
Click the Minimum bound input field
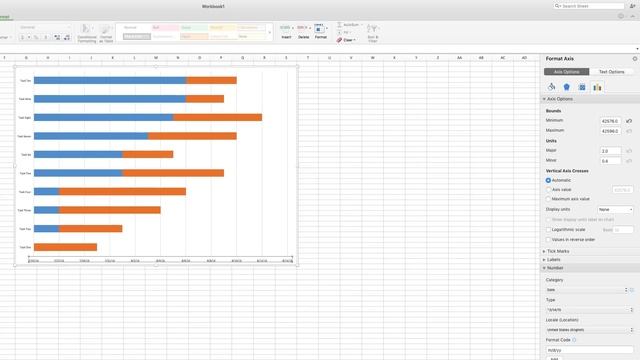click(x=610, y=121)
